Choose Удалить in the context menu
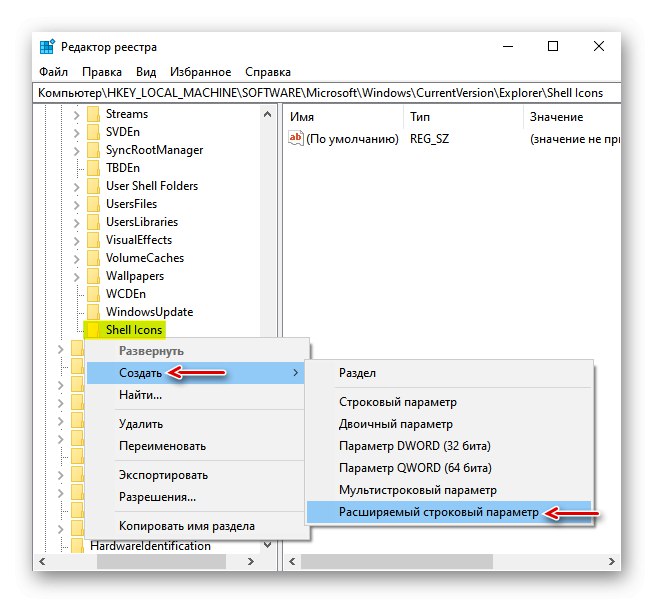Image resolution: width=653 pixels, height=603 pixels. [x=195, y=424]
